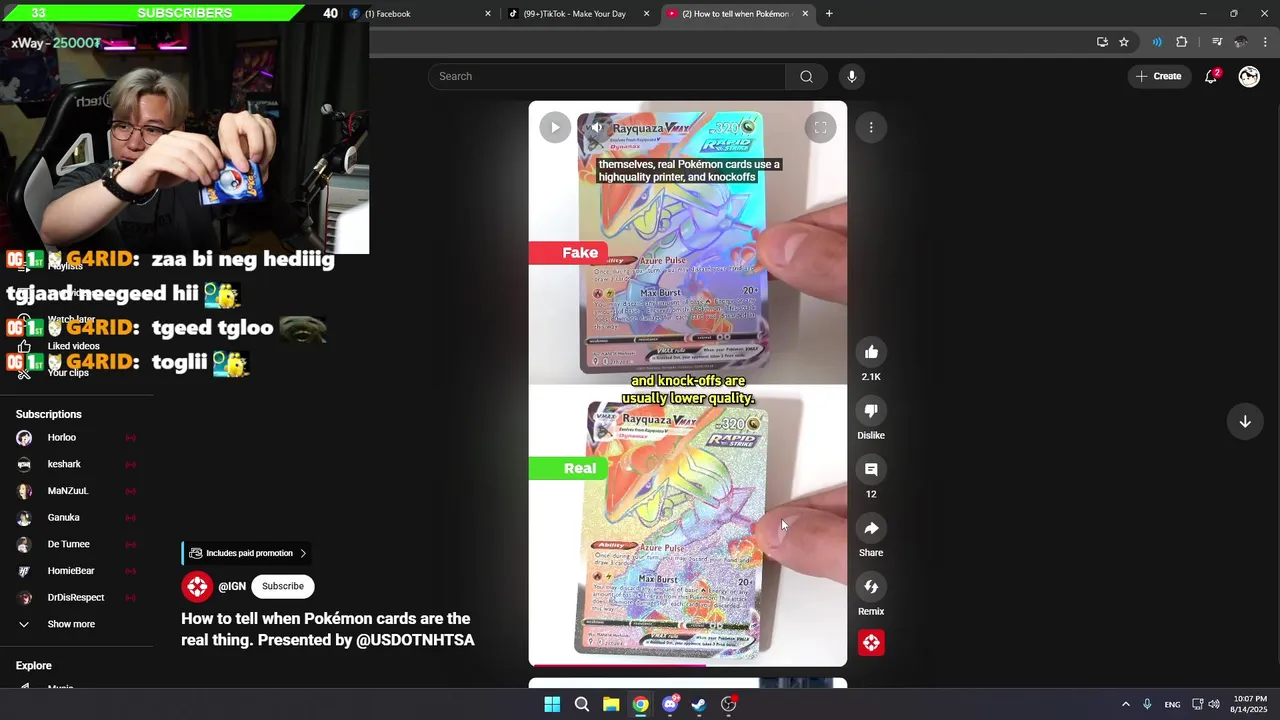
Task: Open Chrome three-dot menu
Action: click(1266, 42)
